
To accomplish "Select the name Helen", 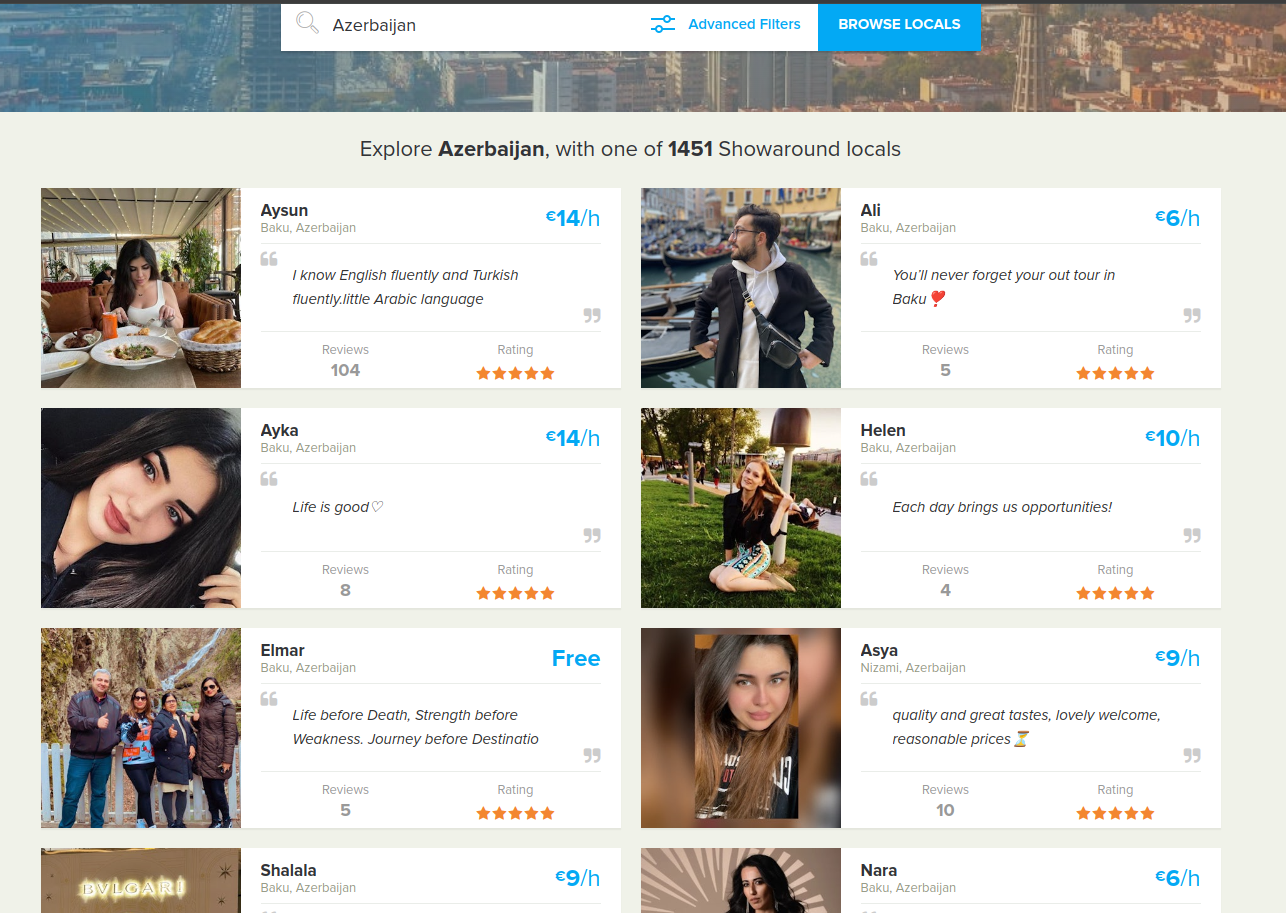I will [883, 430].
